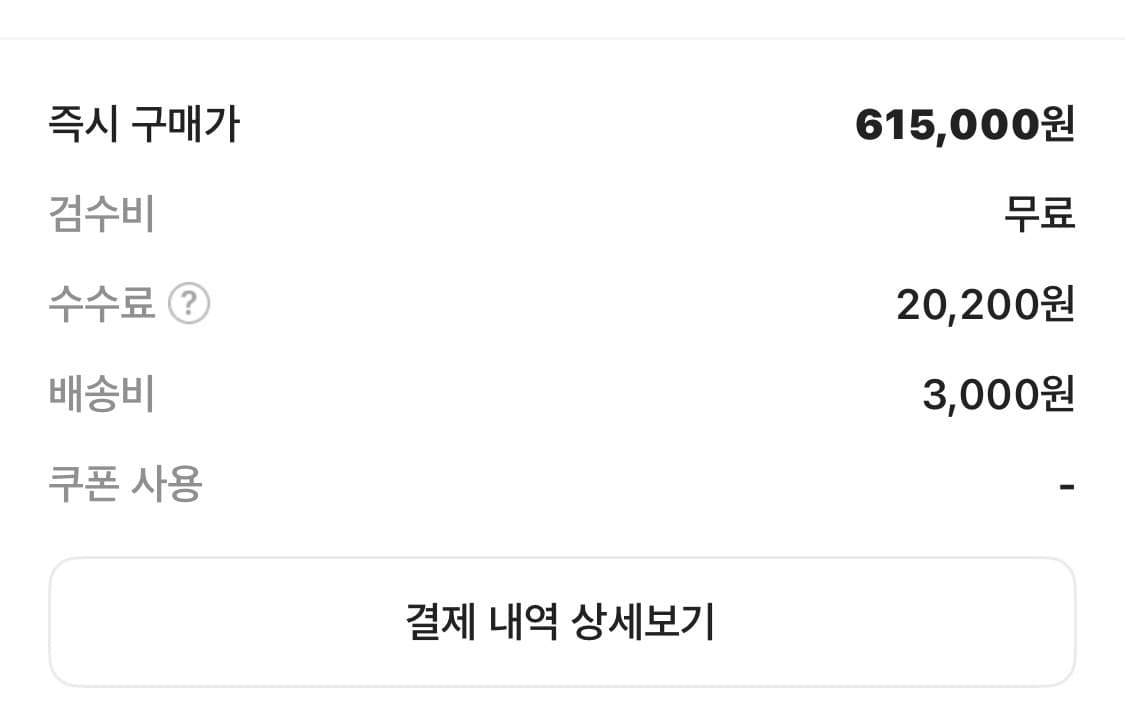Click the 쿠폰 사용 label
1125x717 pixels.
126,484
